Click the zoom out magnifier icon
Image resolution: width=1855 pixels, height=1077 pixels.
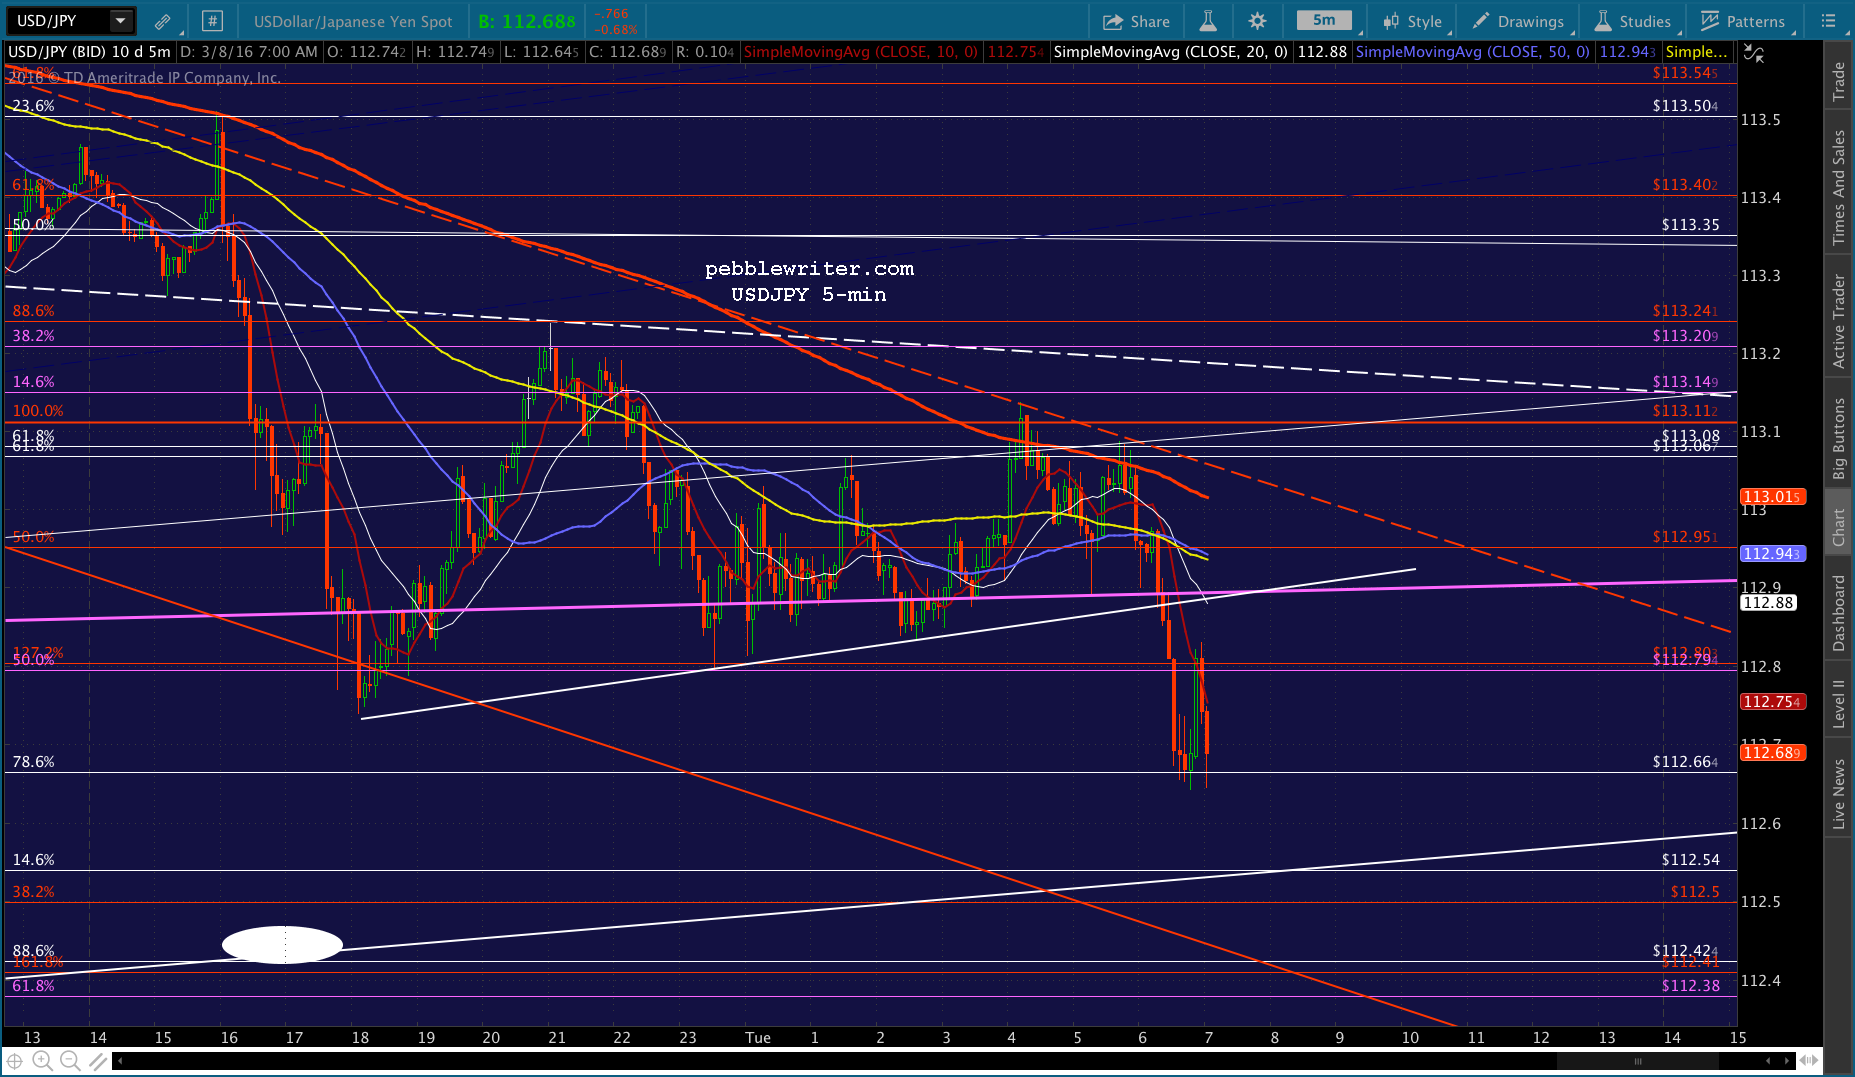[x=69, y=1061]
